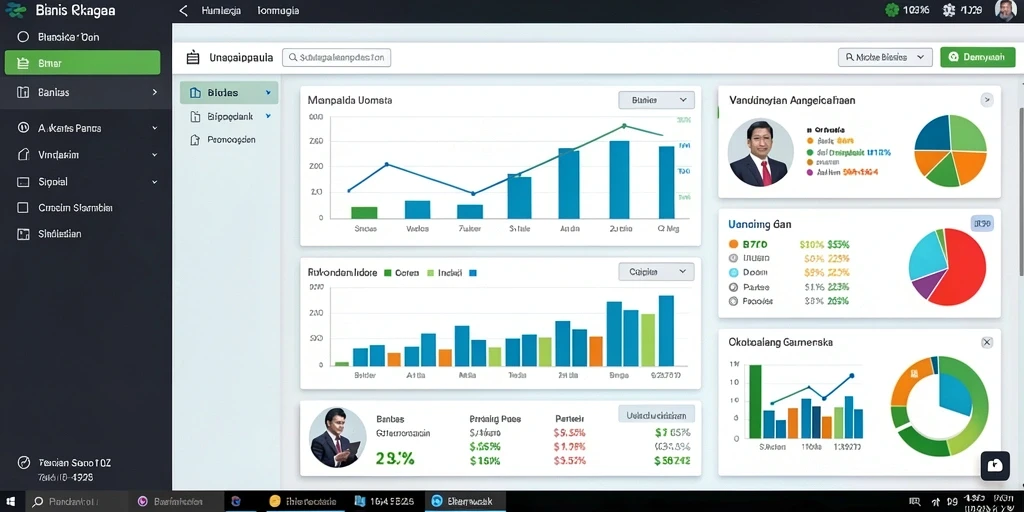Click the user avatar in top-right corner
Image resolution: width=1024 pixels, height=512 pixels.
coord(1004,10)
